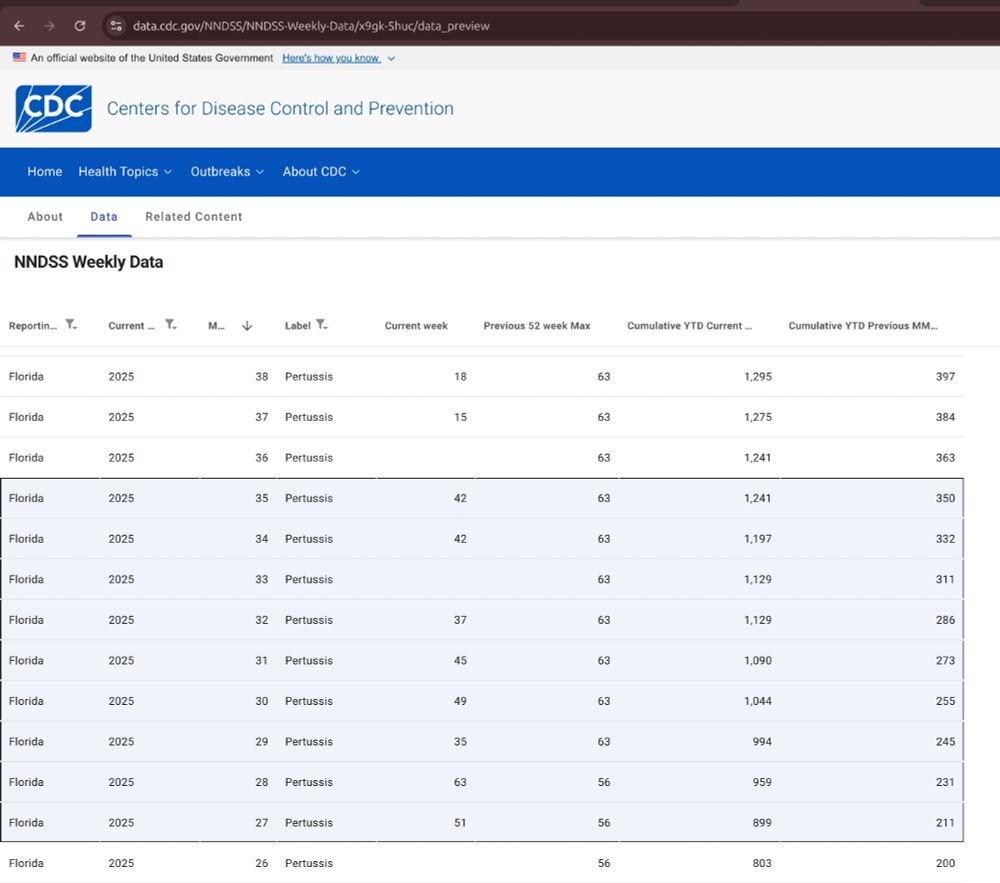
Task: Click week number 33 cell
Action: [261, 580]
